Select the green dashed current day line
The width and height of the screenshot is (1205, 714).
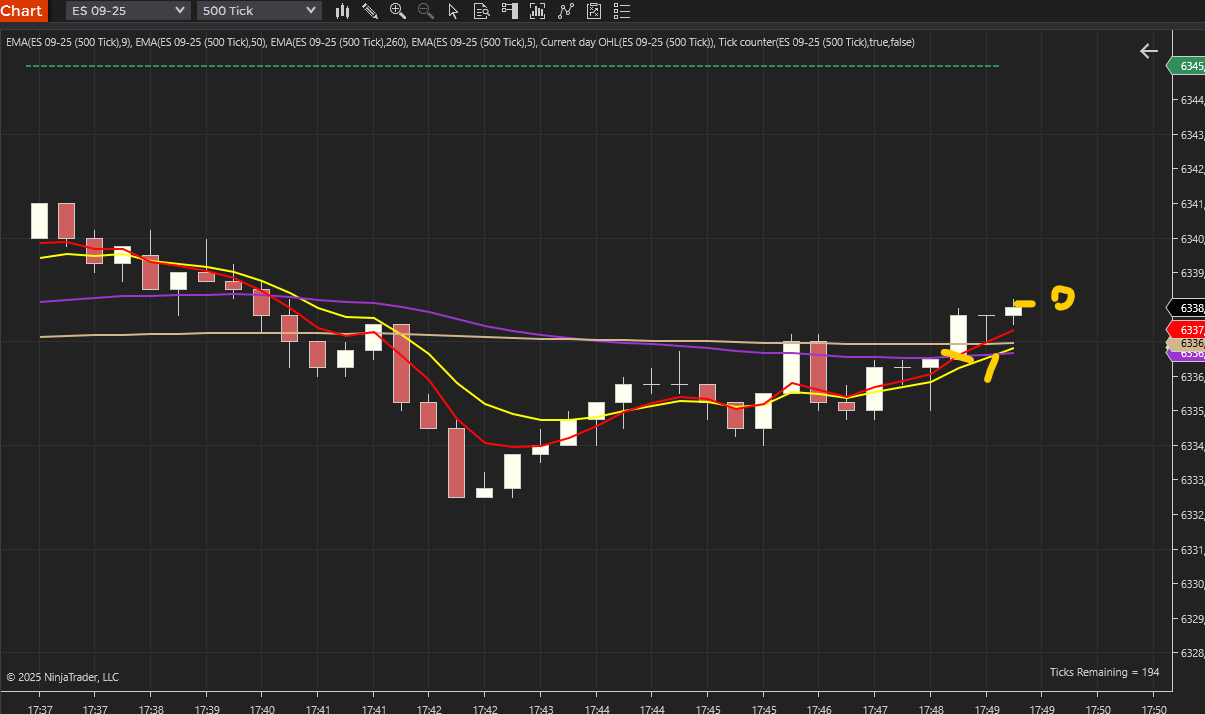(x=512, y=66)
